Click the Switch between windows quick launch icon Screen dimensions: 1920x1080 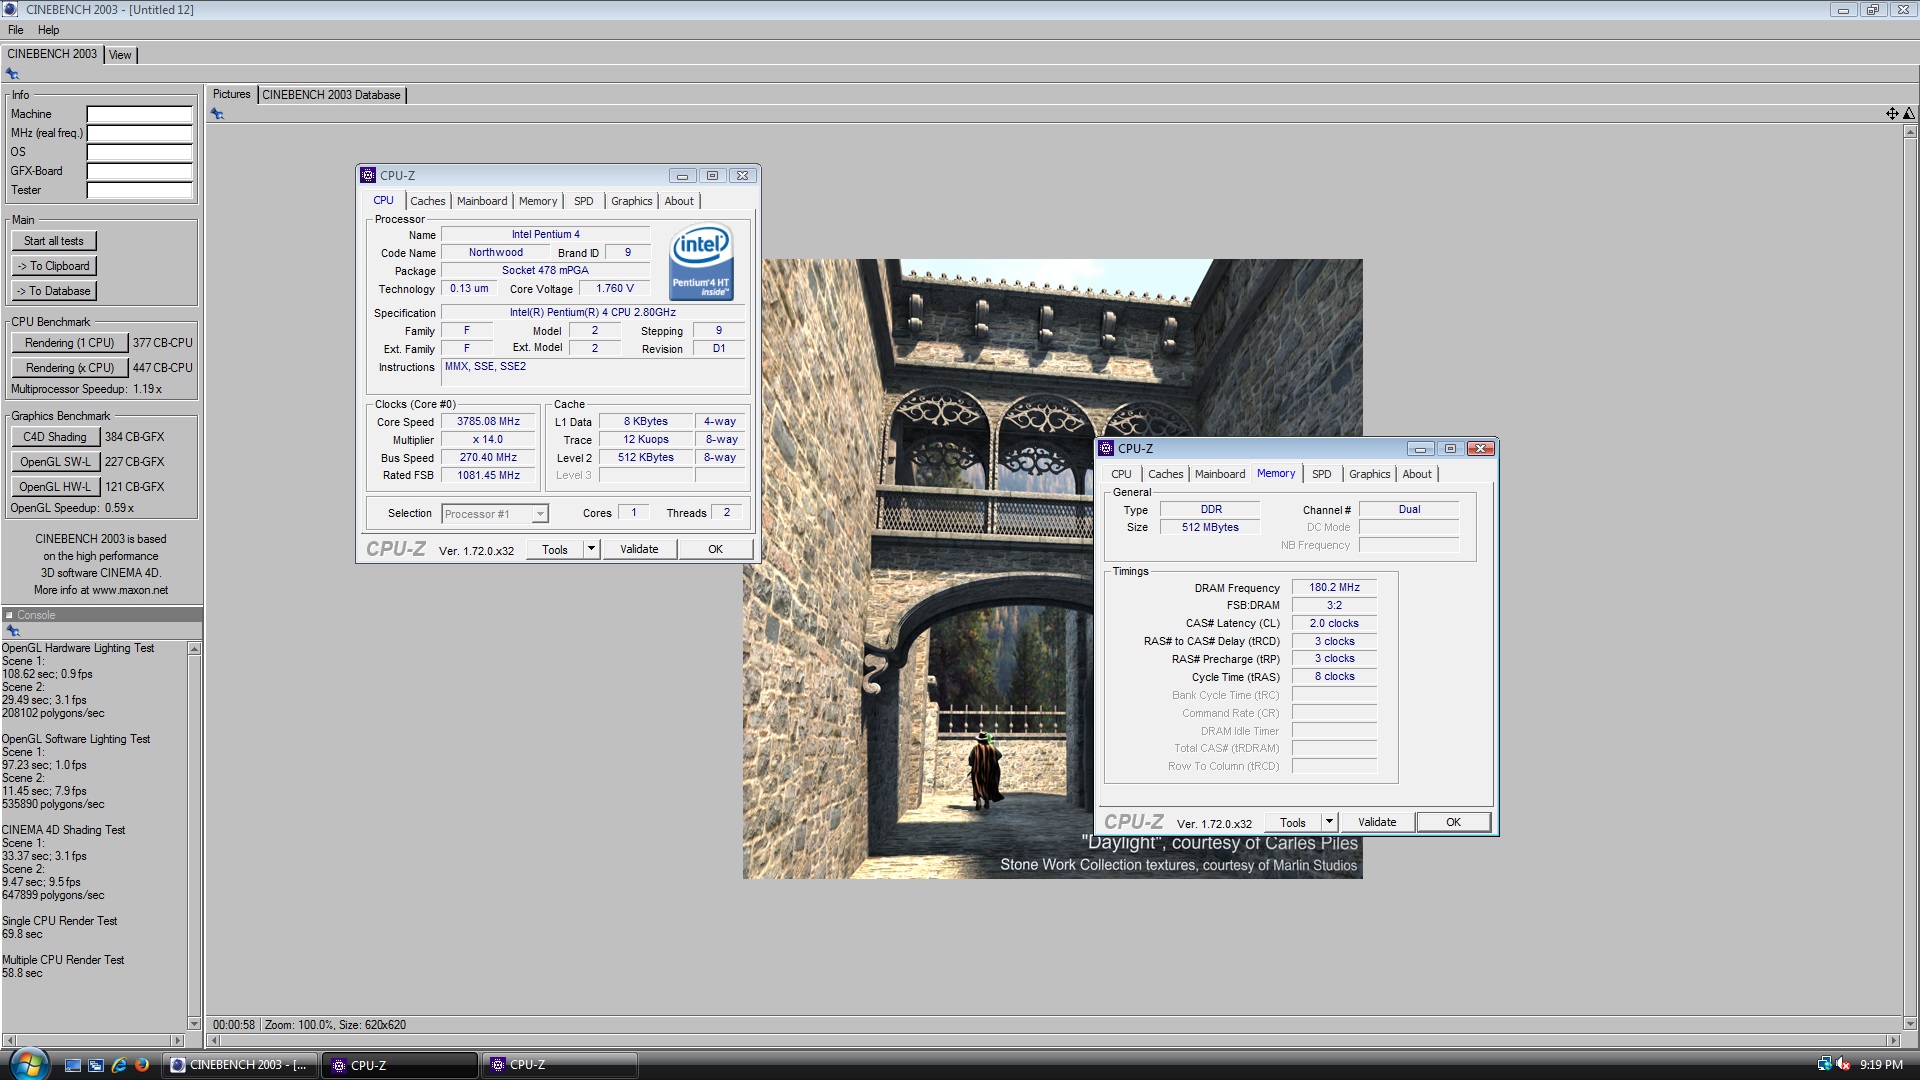point(96,1065)
